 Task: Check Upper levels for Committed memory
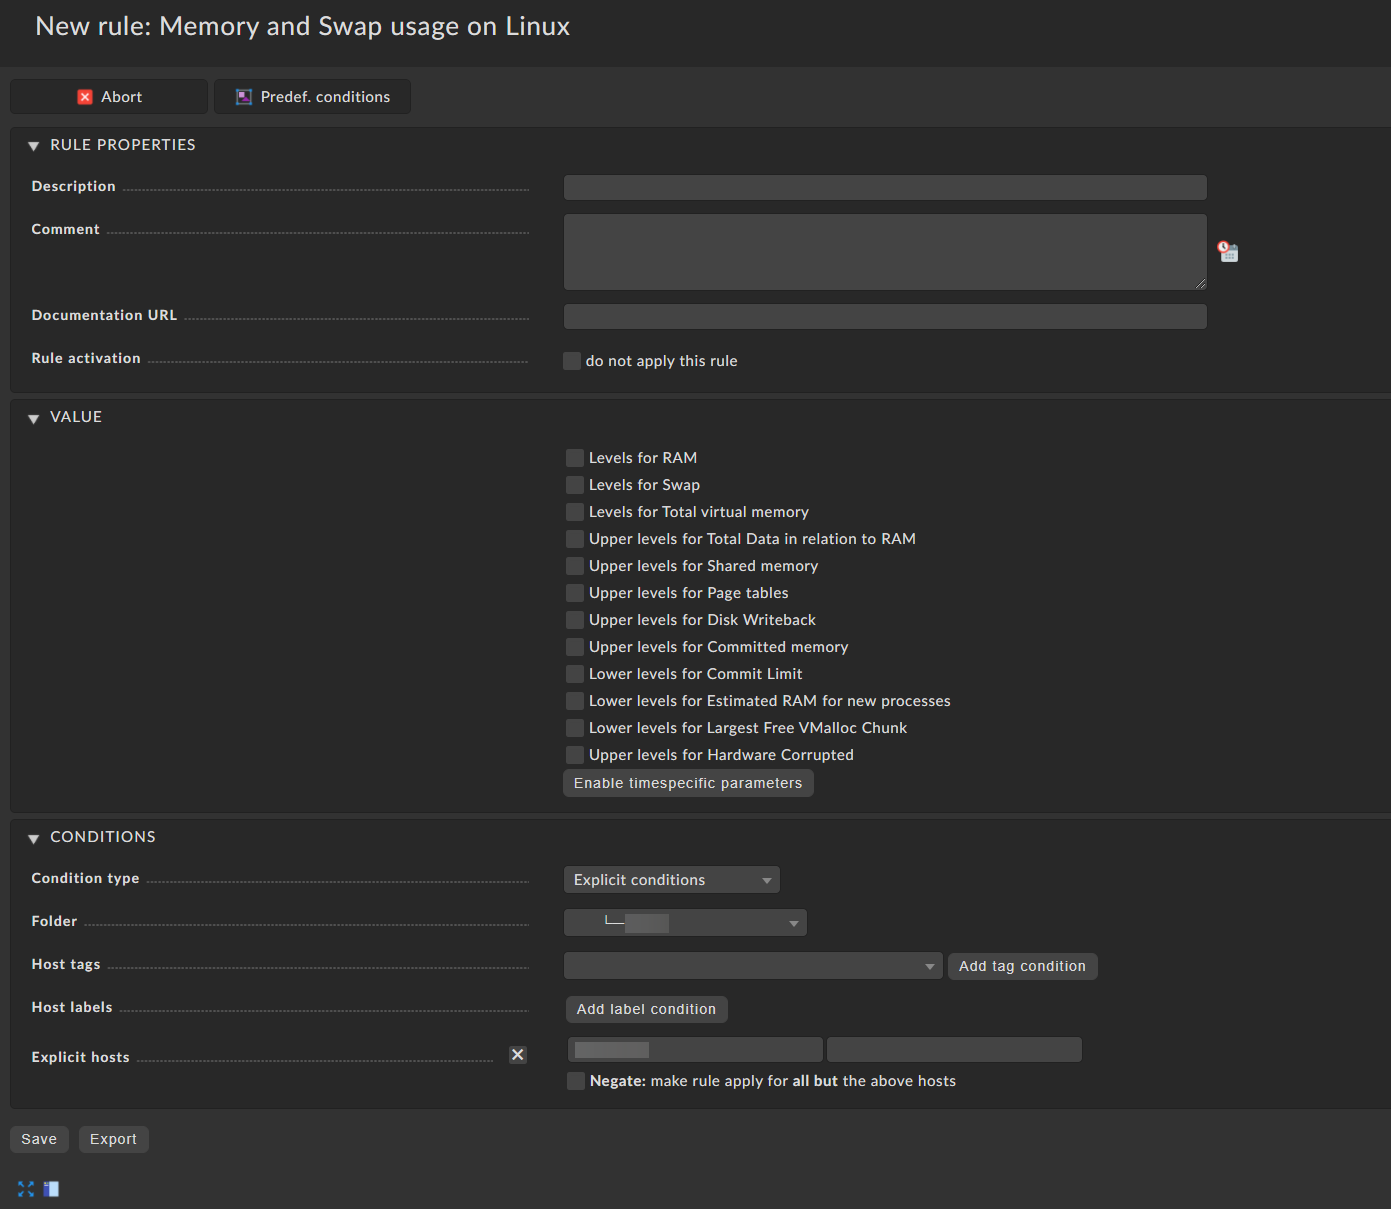coord(575,647)
